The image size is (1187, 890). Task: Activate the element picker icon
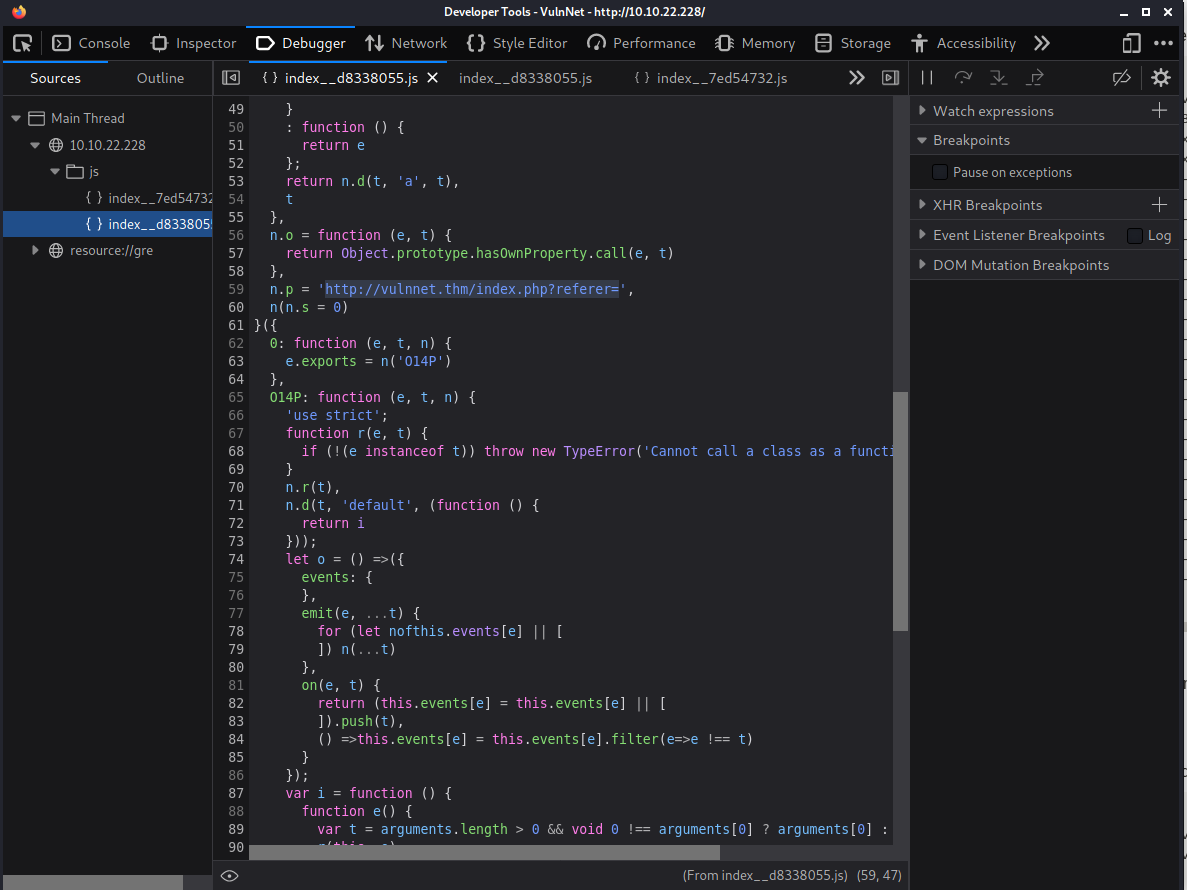(23, 43)
